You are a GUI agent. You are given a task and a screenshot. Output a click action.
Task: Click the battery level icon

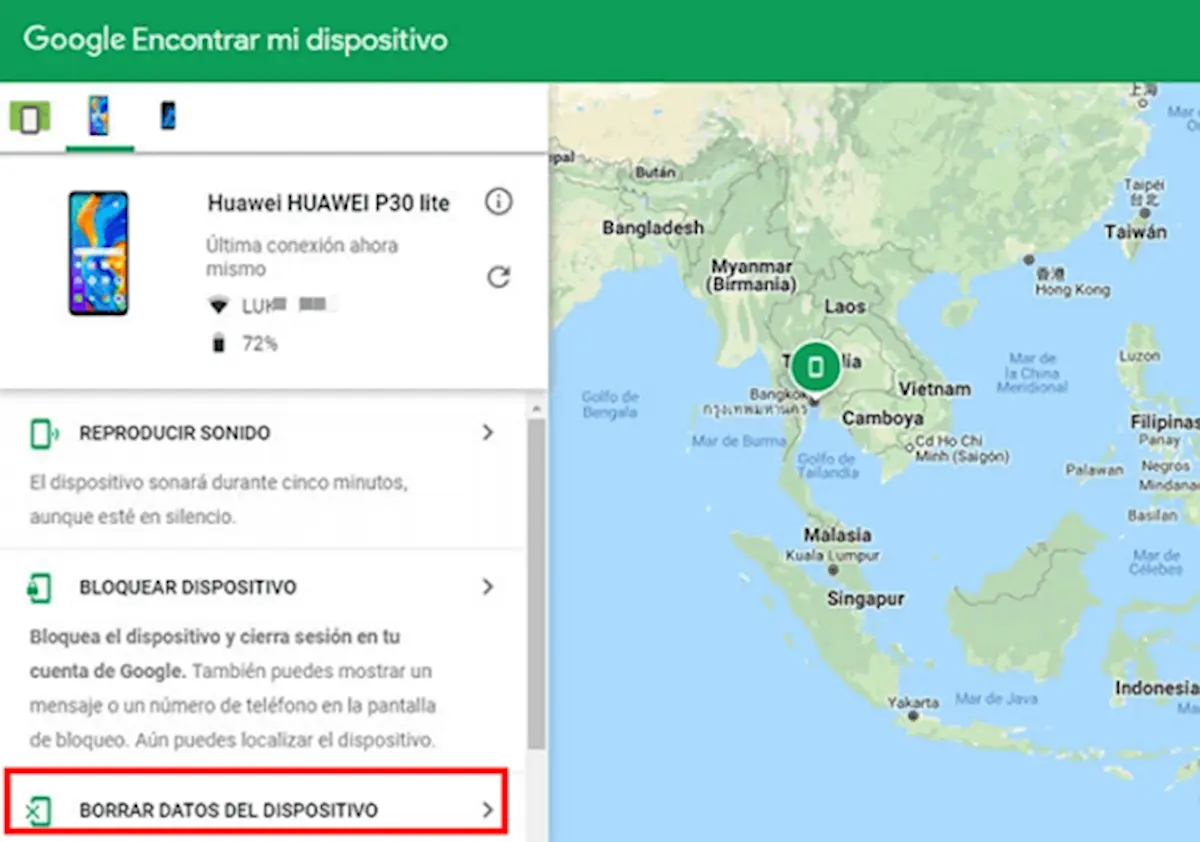click(218, 344)
